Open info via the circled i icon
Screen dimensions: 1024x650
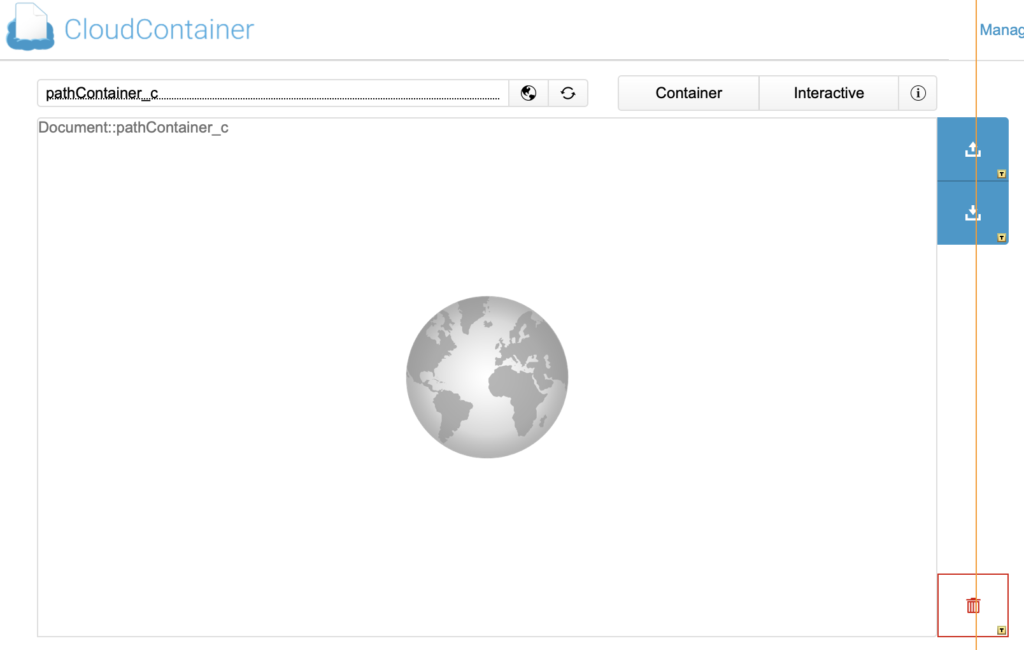(x=918, y=93)
